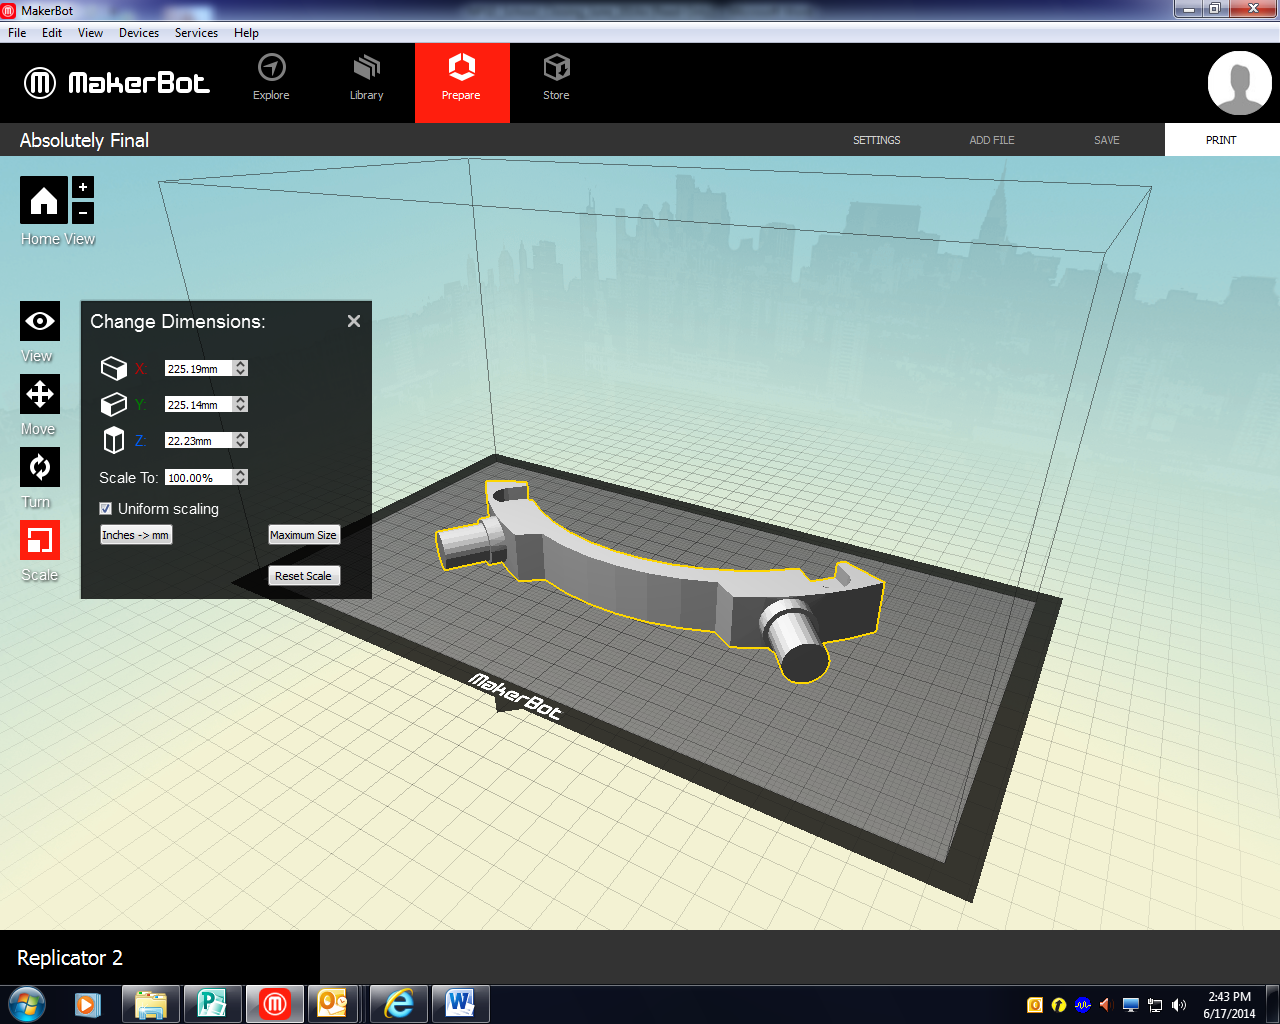Viewport: 1280px width, 1024px height.
Task: Close the Change Dimensions panel
Action: pyautogui.click(x=353, y=321)
